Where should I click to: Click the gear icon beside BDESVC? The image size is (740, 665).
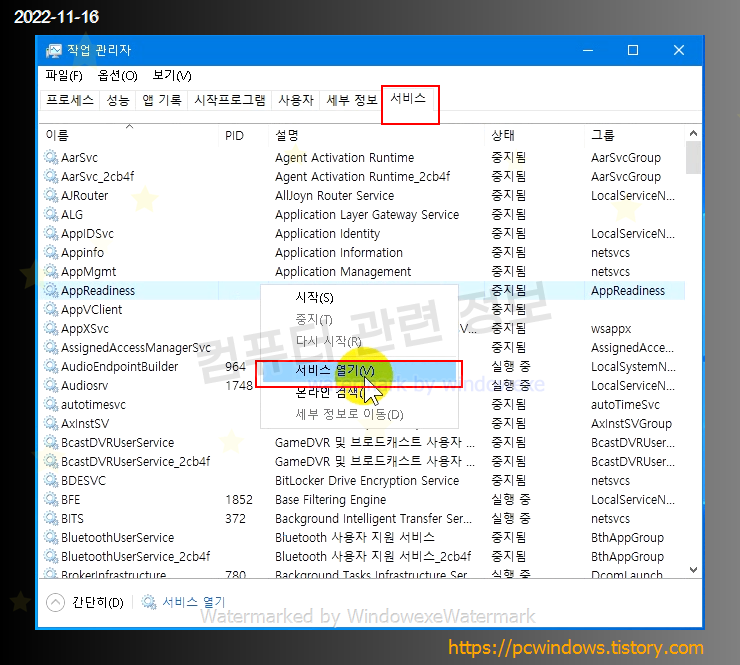tap(51, 480)
